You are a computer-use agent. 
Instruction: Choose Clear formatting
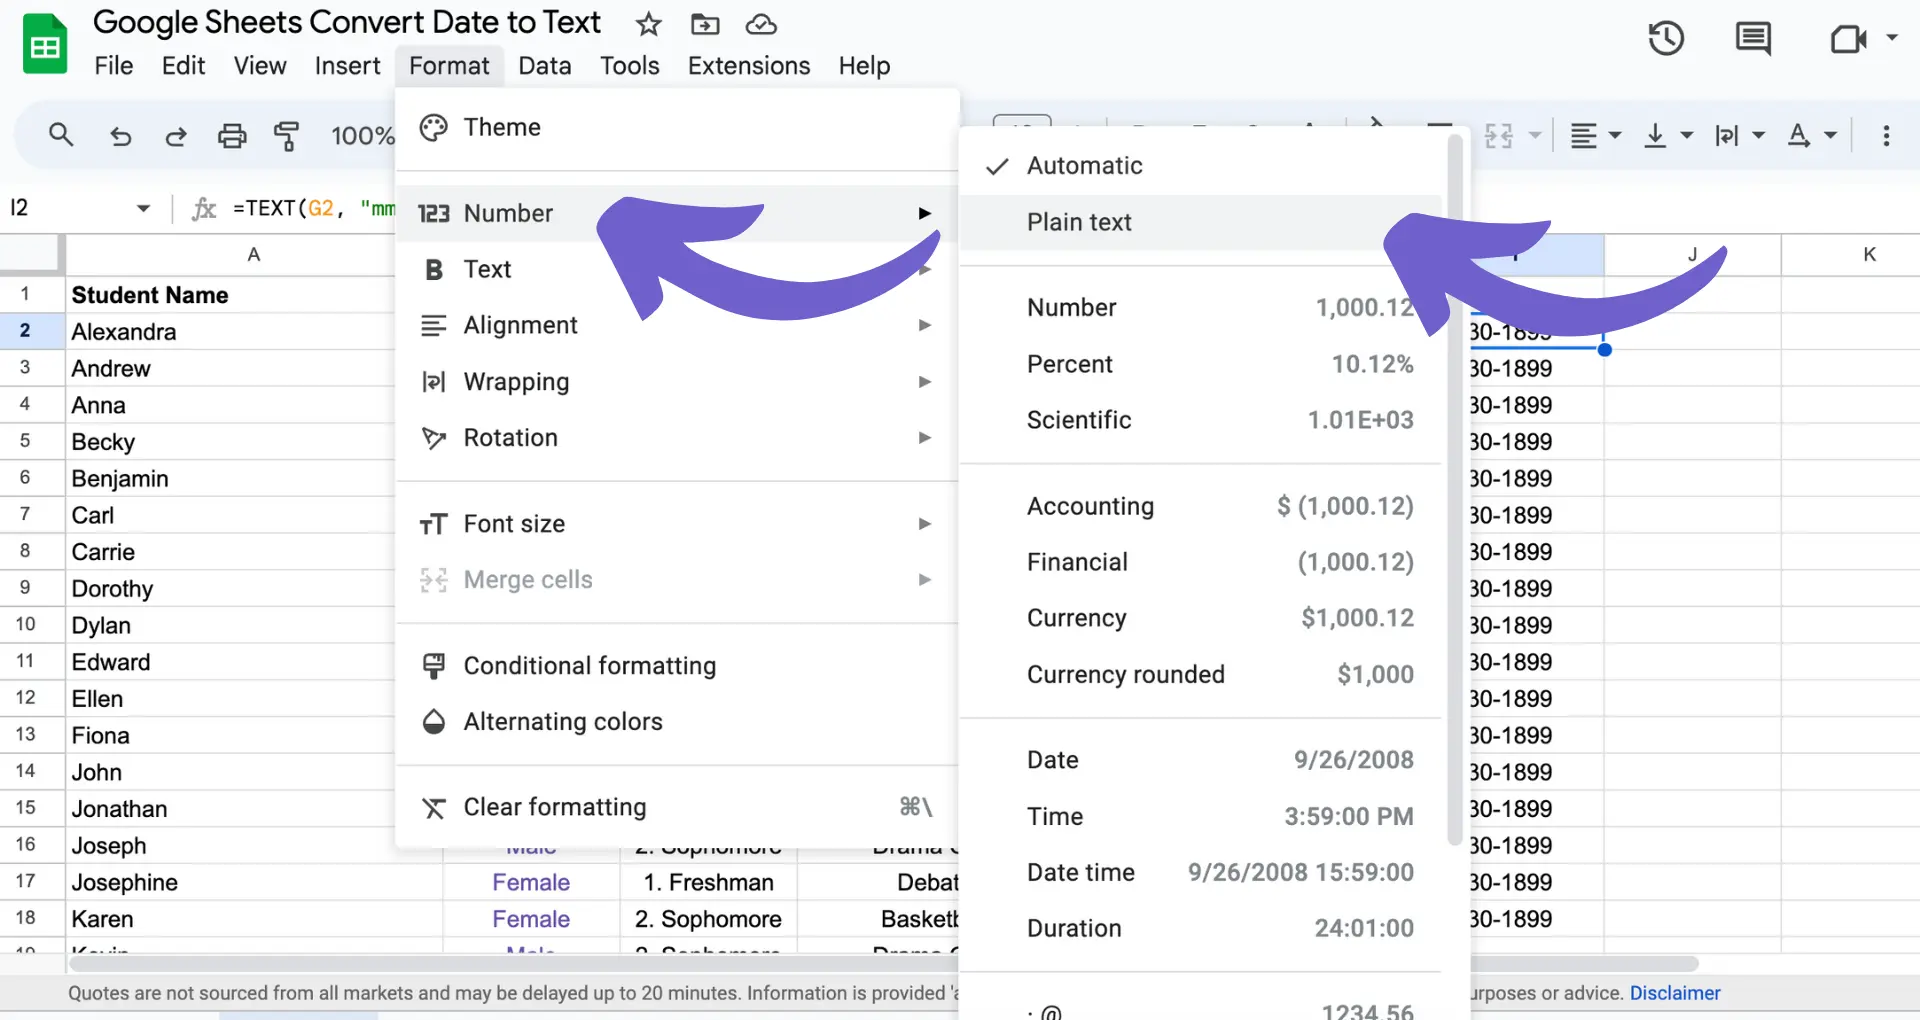point(677,807)
